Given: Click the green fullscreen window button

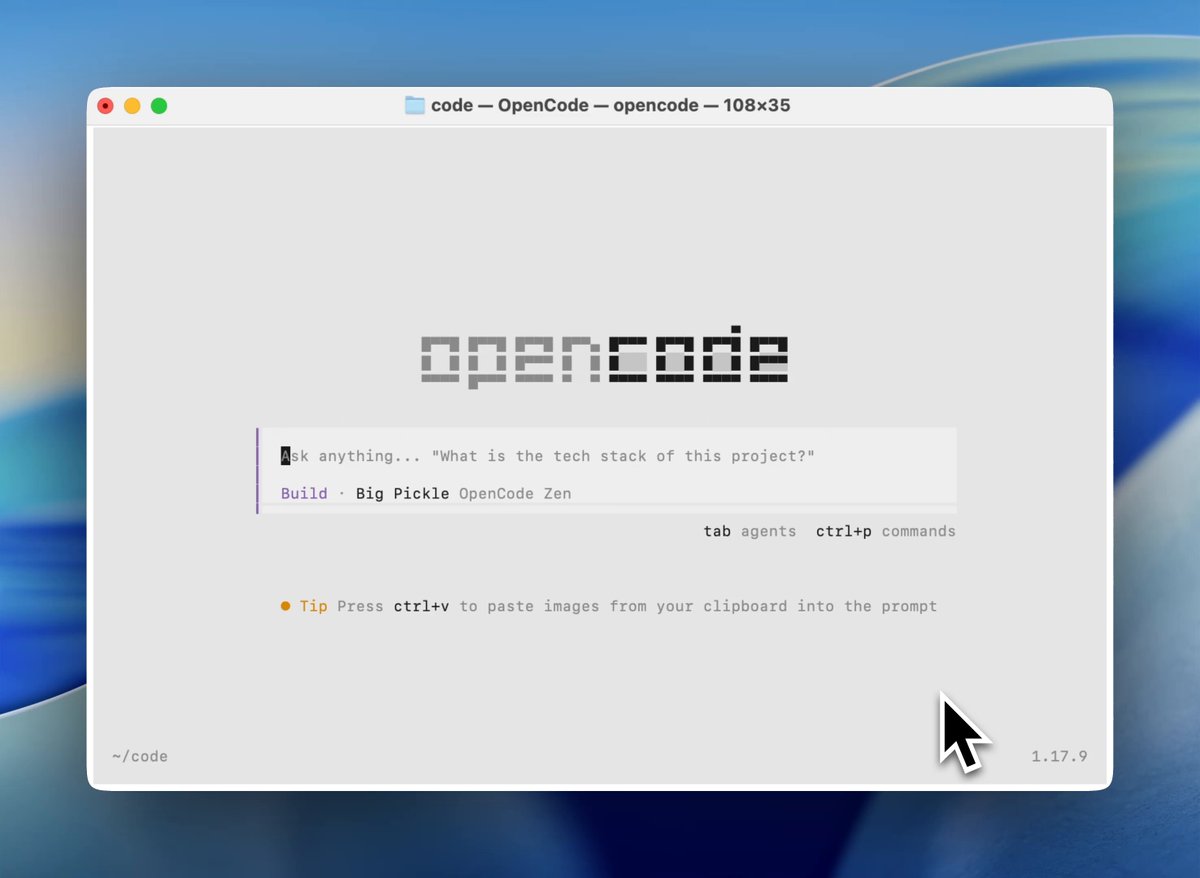Looking at the screenshot, I should (159, 105).
